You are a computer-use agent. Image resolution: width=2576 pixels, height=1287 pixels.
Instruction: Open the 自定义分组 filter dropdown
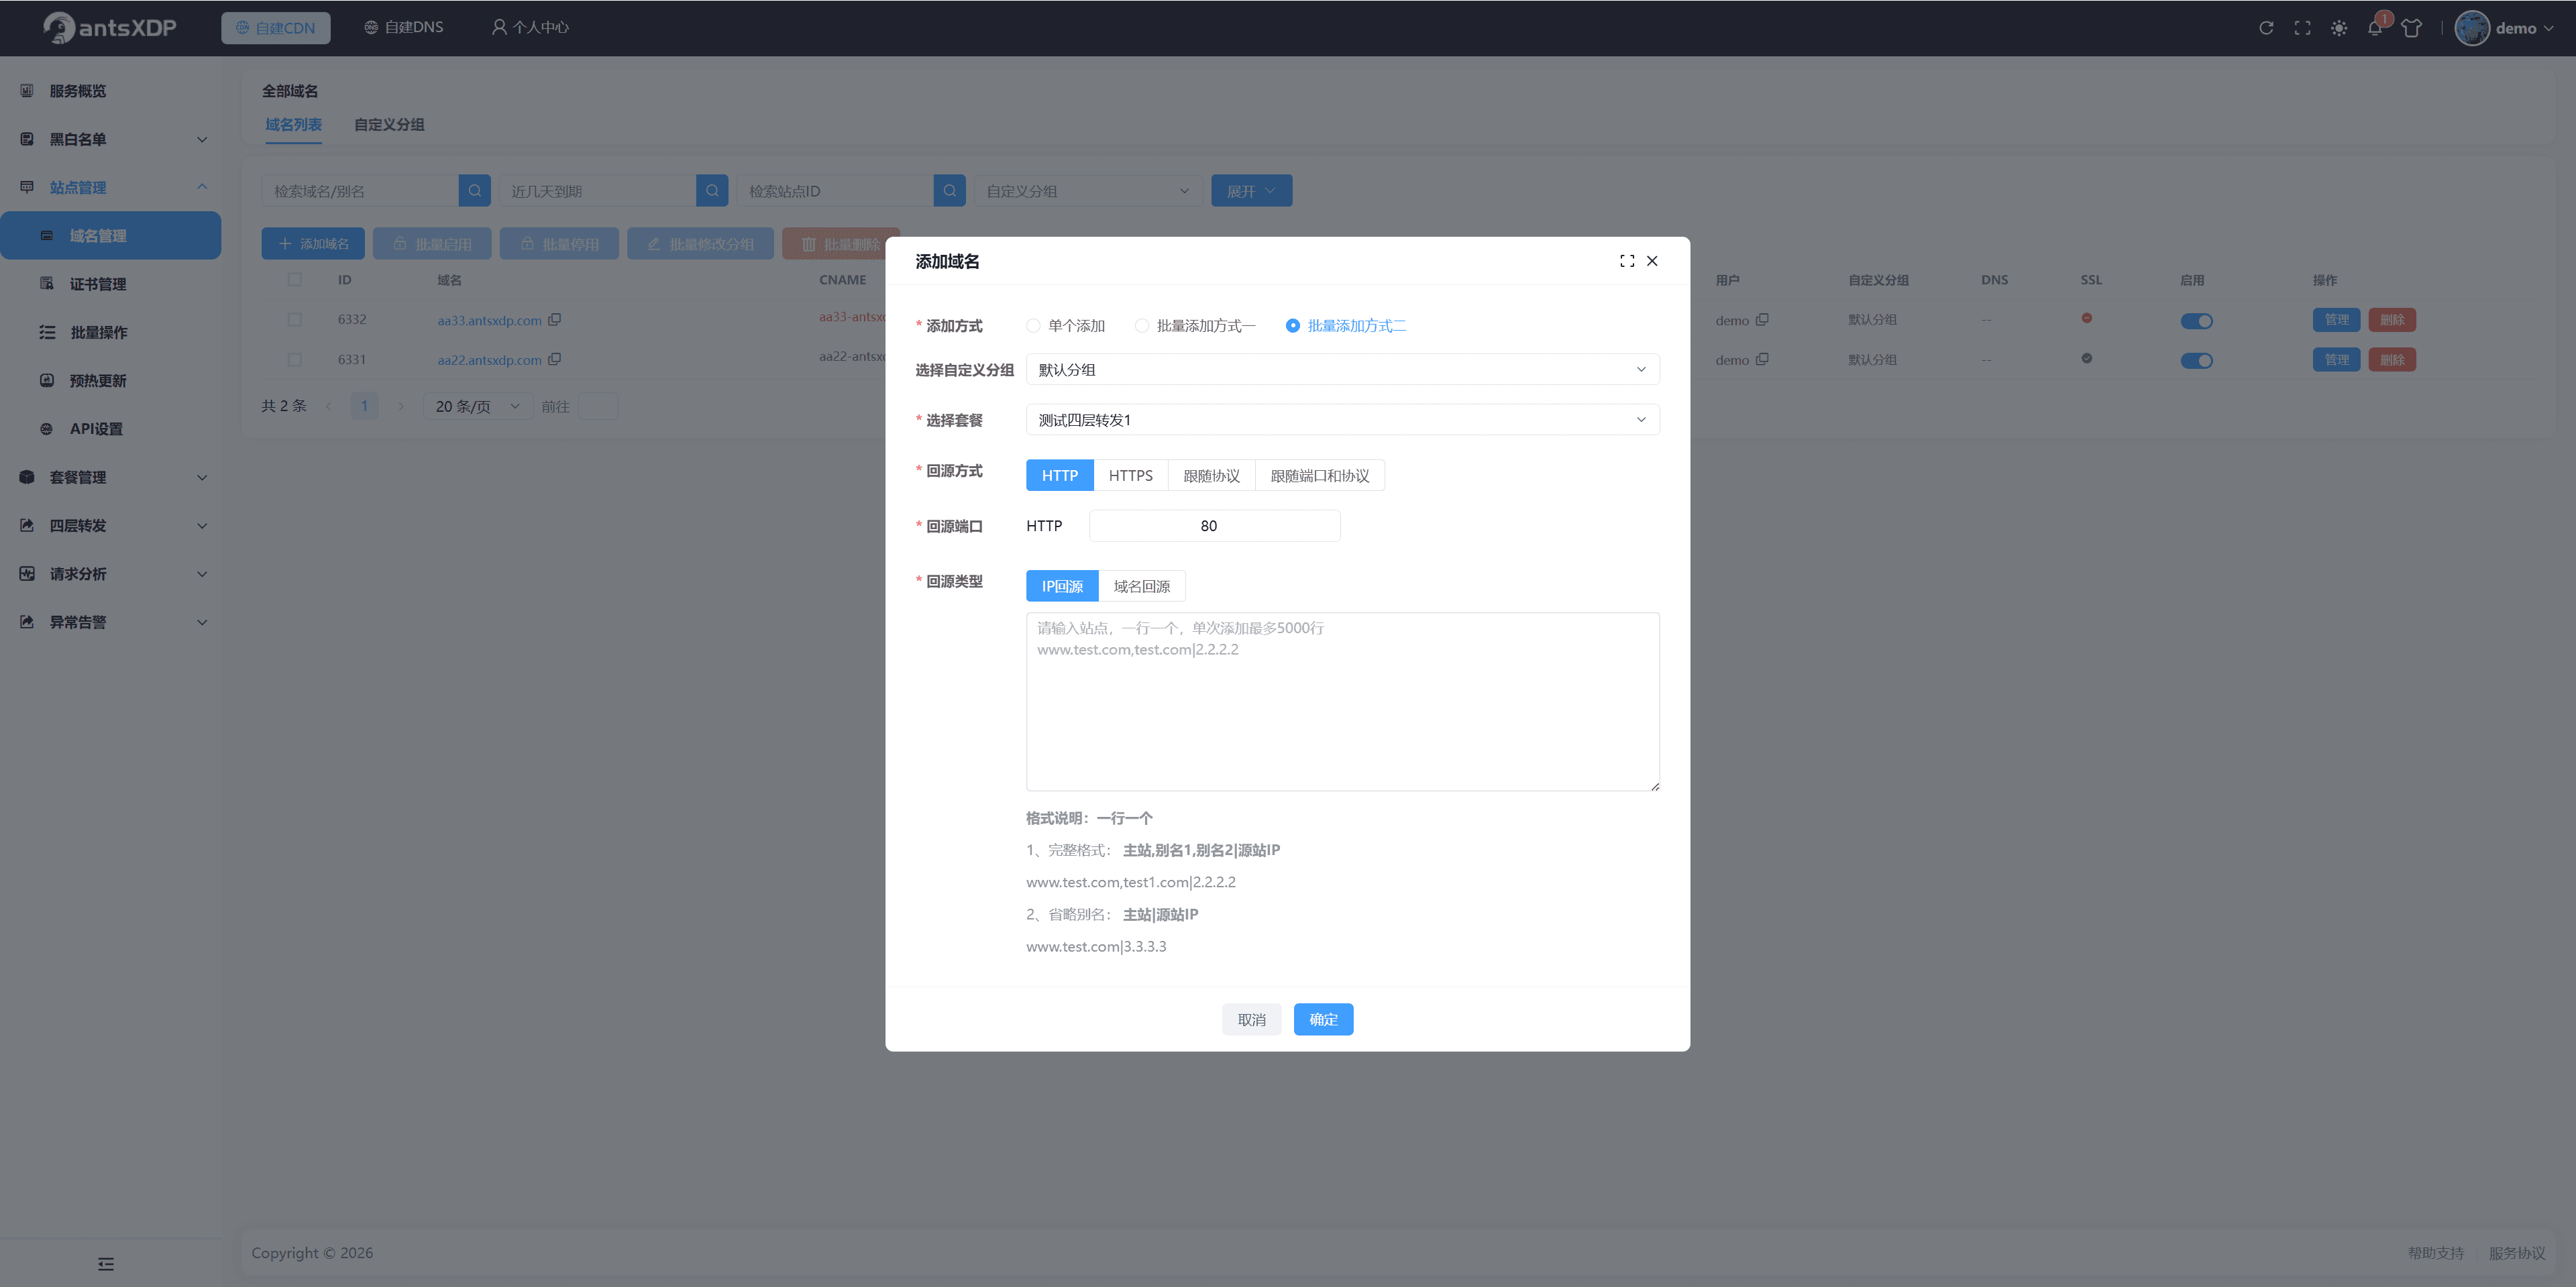1088,191
